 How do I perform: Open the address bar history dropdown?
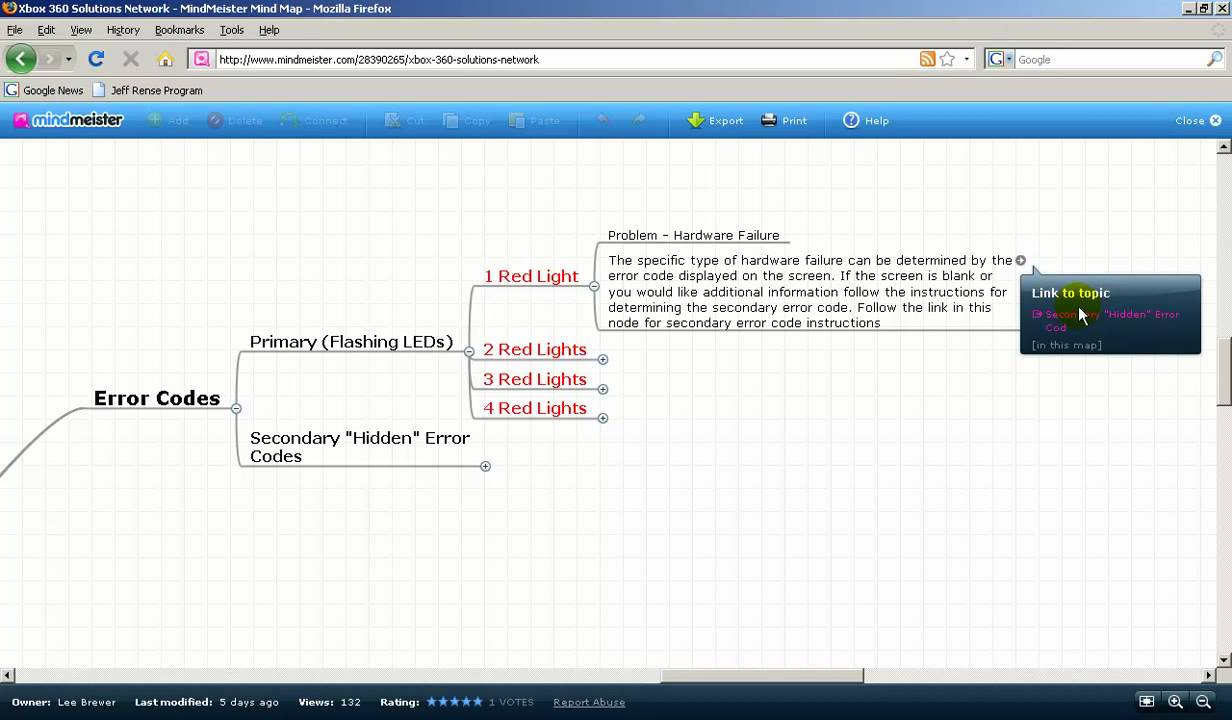pyautogui.click(x=966, y=60)
